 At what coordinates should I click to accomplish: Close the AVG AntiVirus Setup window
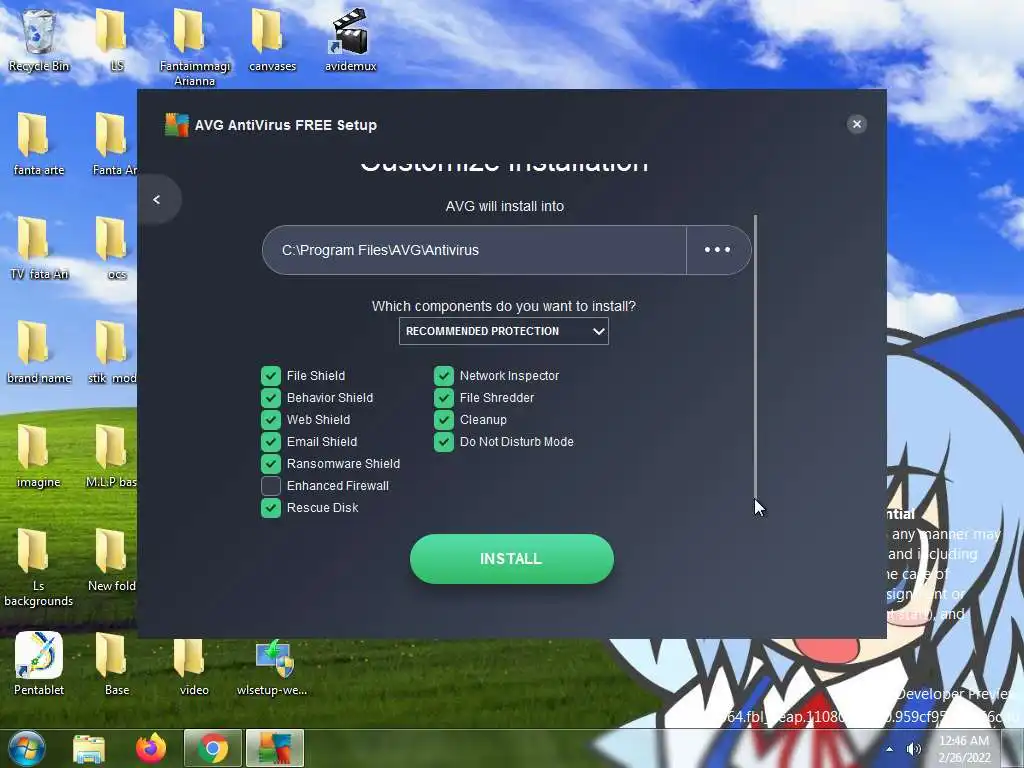click(857, 124)
